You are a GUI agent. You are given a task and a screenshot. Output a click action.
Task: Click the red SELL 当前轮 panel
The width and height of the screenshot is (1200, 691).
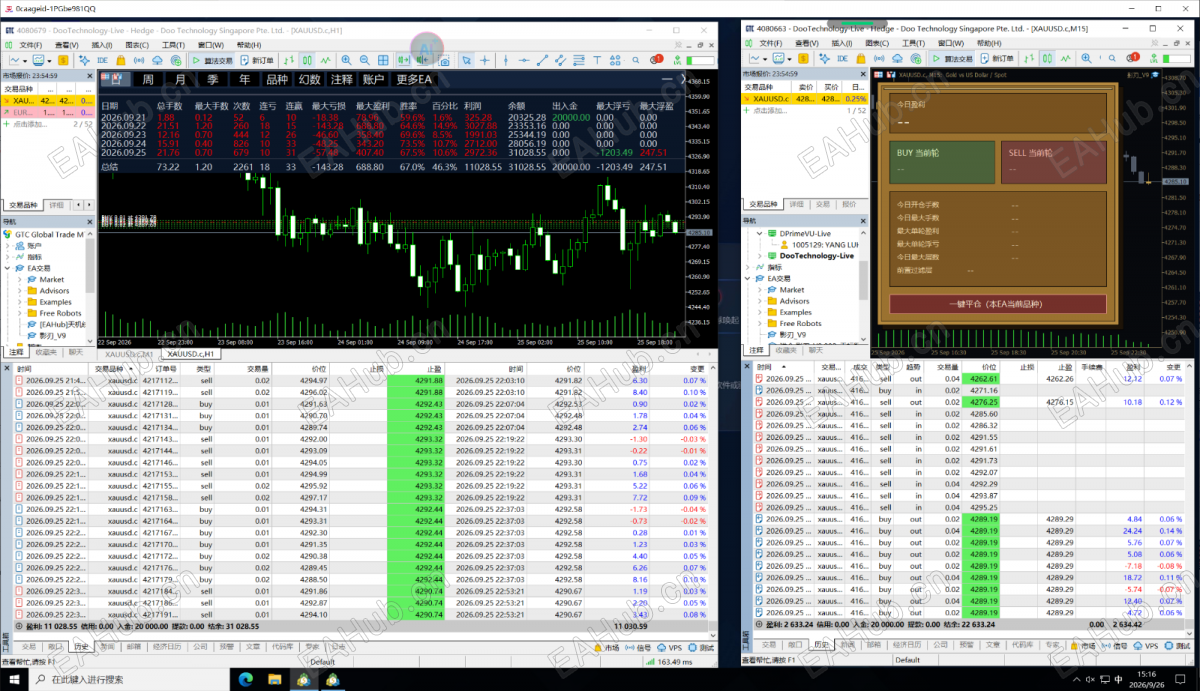(x=1052, y=160)
